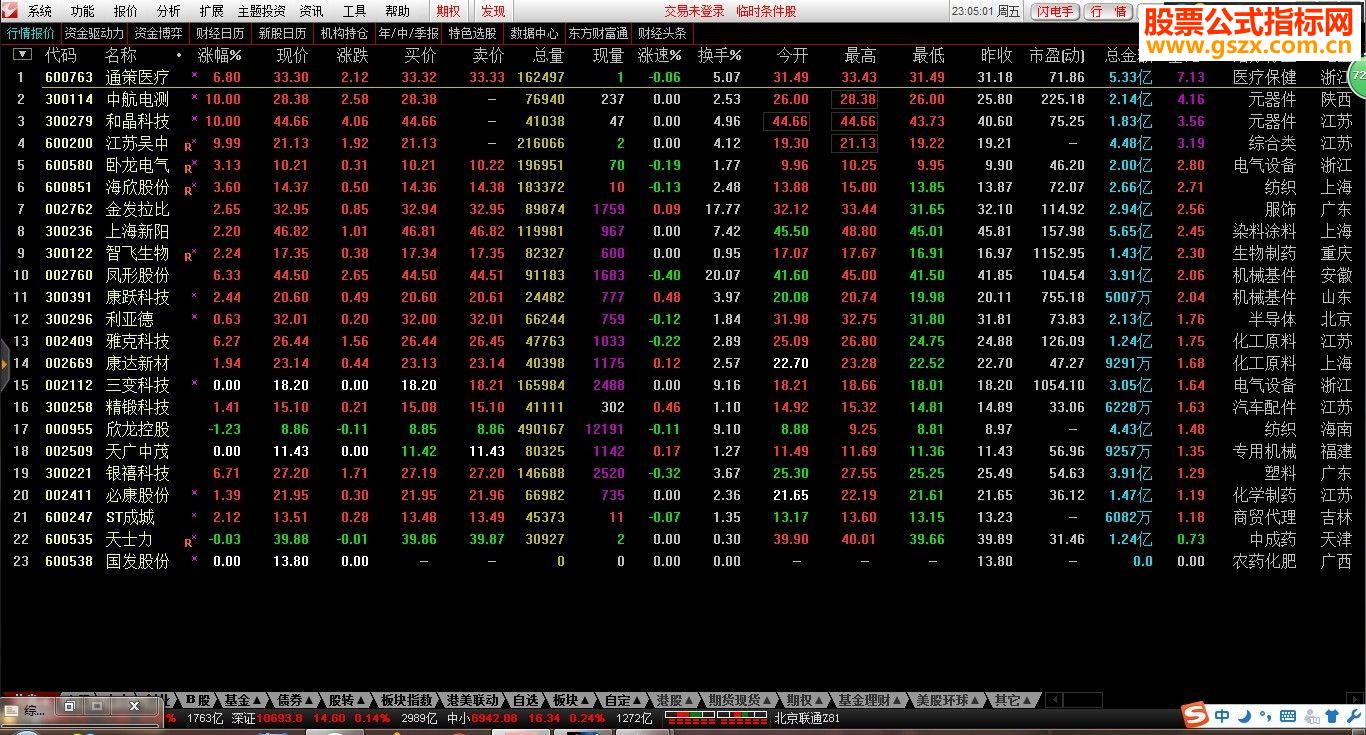Select the 欣龙控股 stock row
The width and height of the screenshot is (1366, 735).
coord(683,429)
